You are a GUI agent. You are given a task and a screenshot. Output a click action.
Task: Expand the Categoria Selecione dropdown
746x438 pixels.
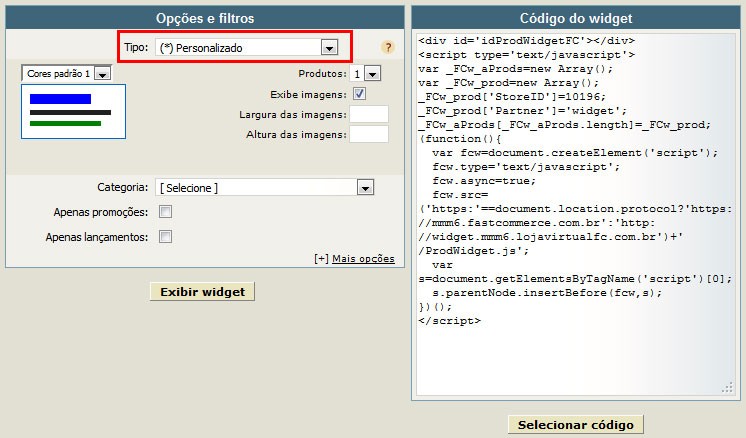(365, 188)
